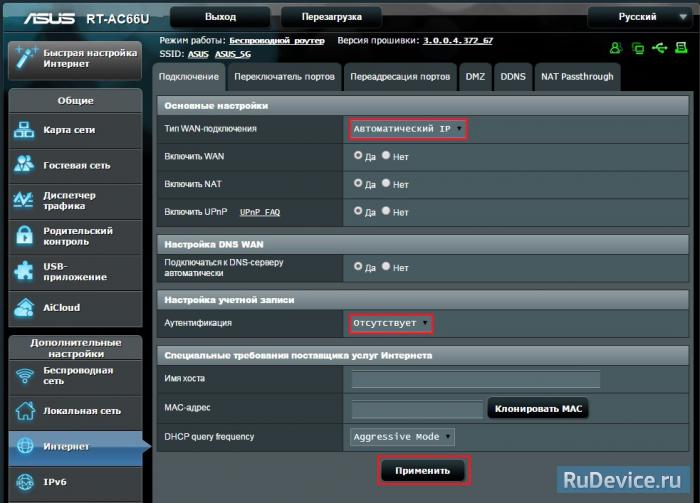Open the Тип WAN-подключения dropdown

[x=408, y=129]
